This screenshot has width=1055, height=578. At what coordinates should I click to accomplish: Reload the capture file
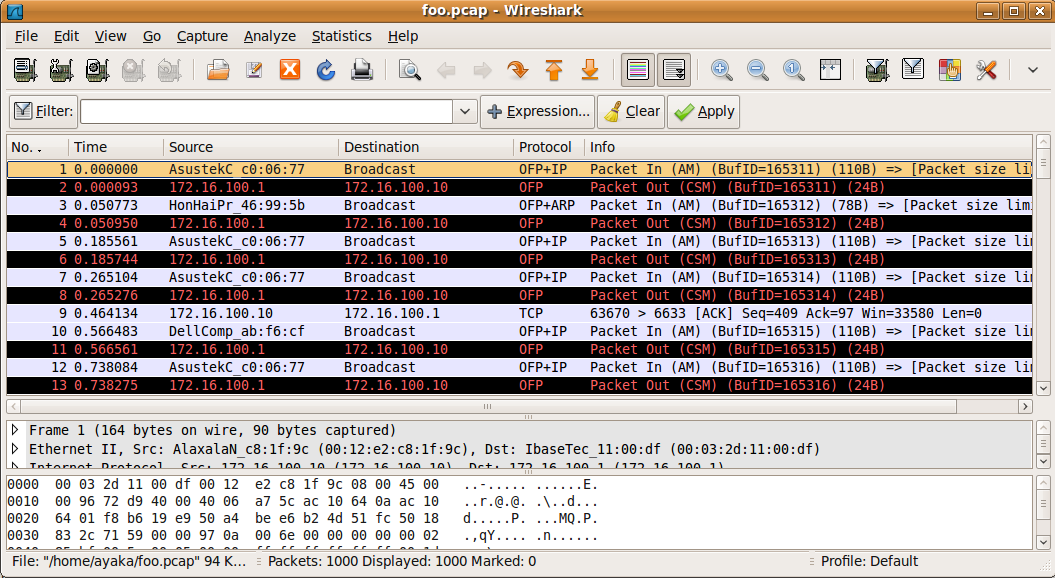tap(326, 70)
